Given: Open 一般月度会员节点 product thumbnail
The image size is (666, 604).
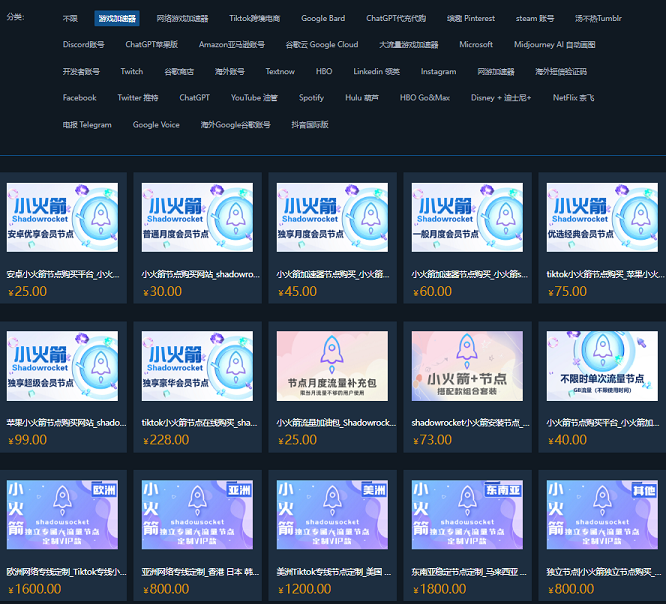Looking at the screenshot, I should click(467, 217).
